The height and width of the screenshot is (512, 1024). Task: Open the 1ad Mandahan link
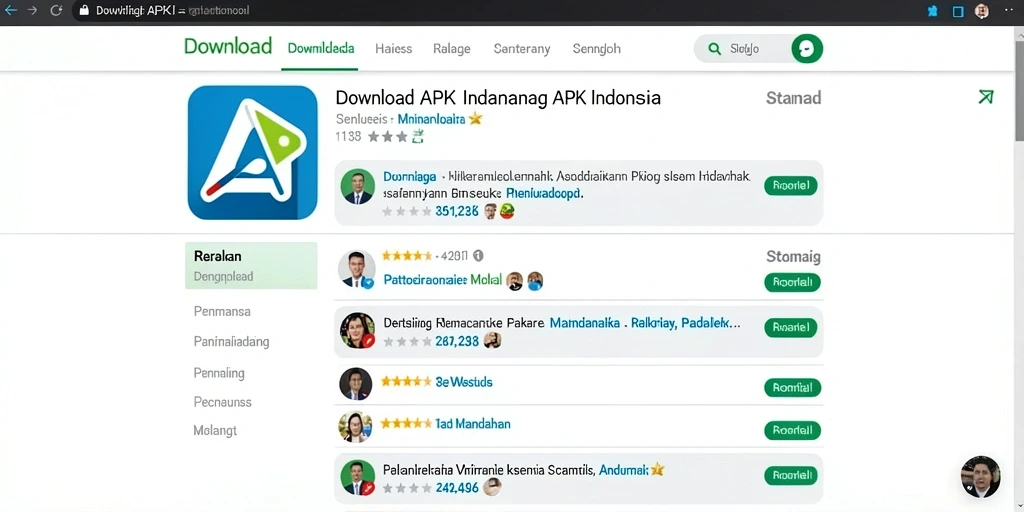473,424
